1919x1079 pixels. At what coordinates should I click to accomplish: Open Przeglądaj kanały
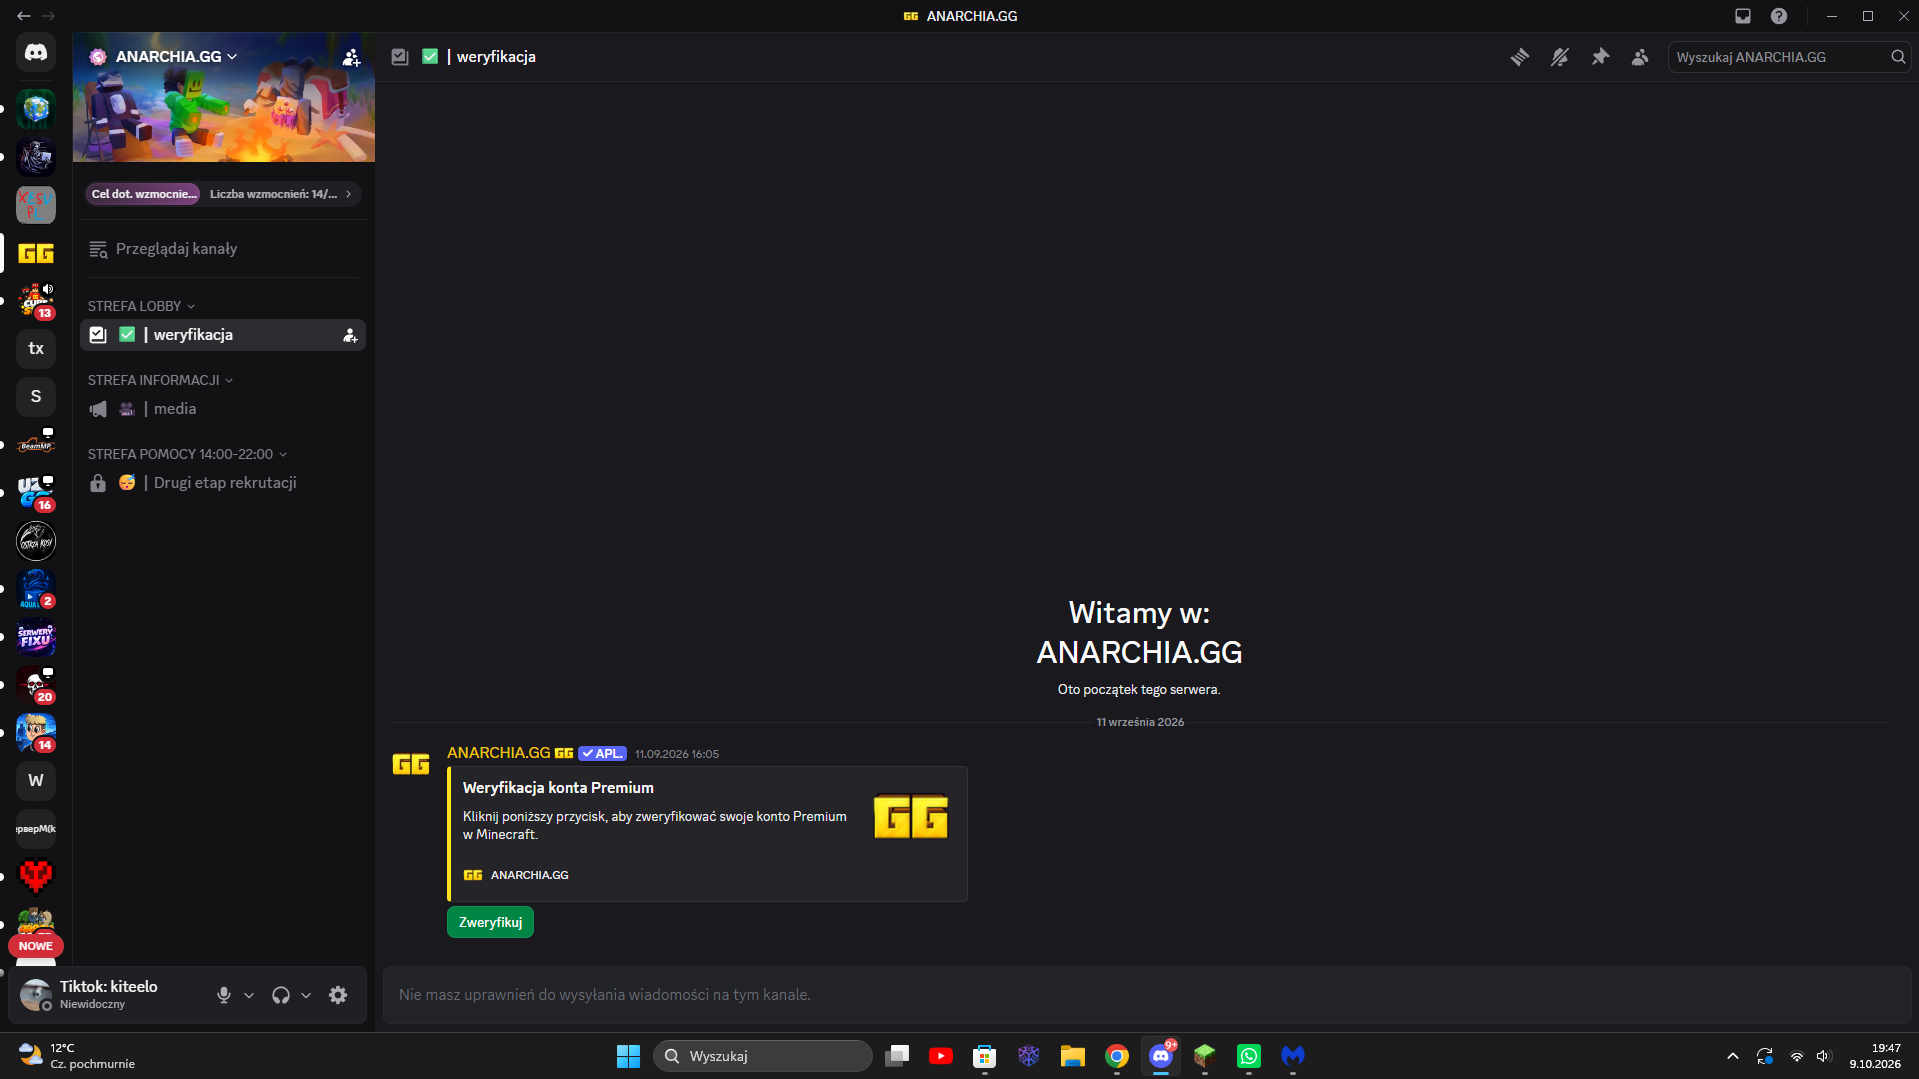coord(223,249)
